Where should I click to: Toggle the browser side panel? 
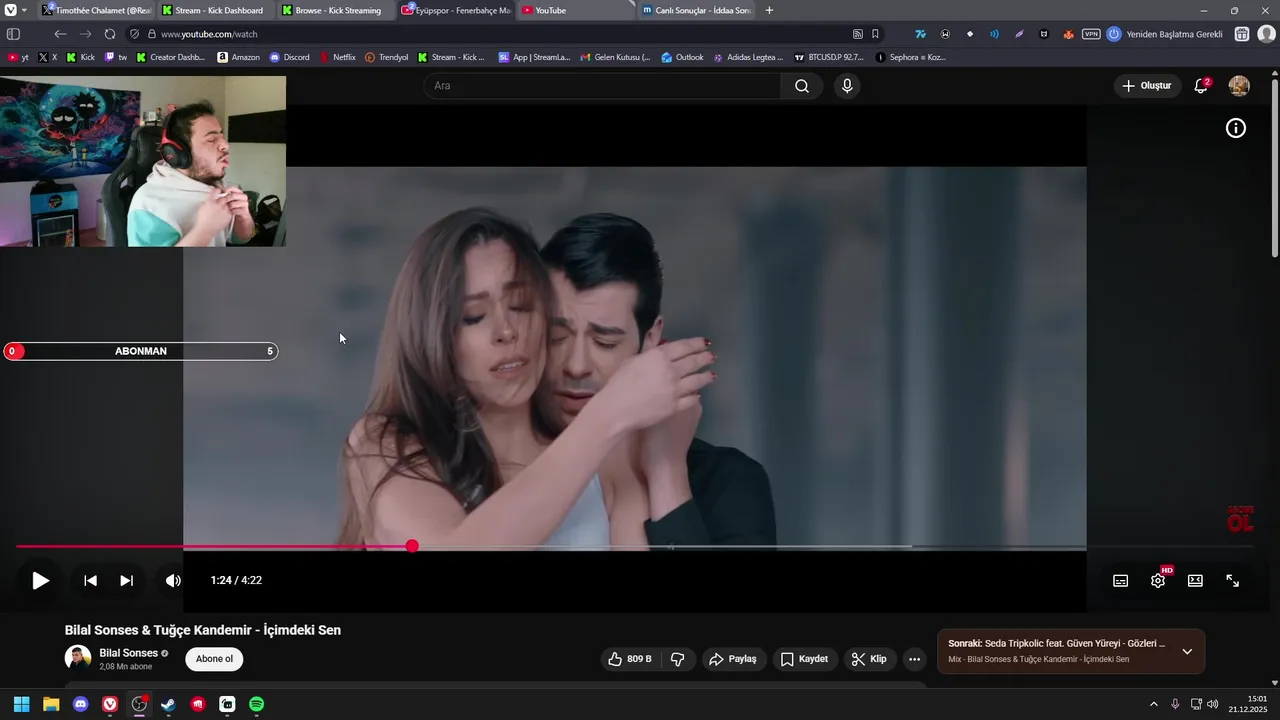pyautogui.click(x=13, y=34)
